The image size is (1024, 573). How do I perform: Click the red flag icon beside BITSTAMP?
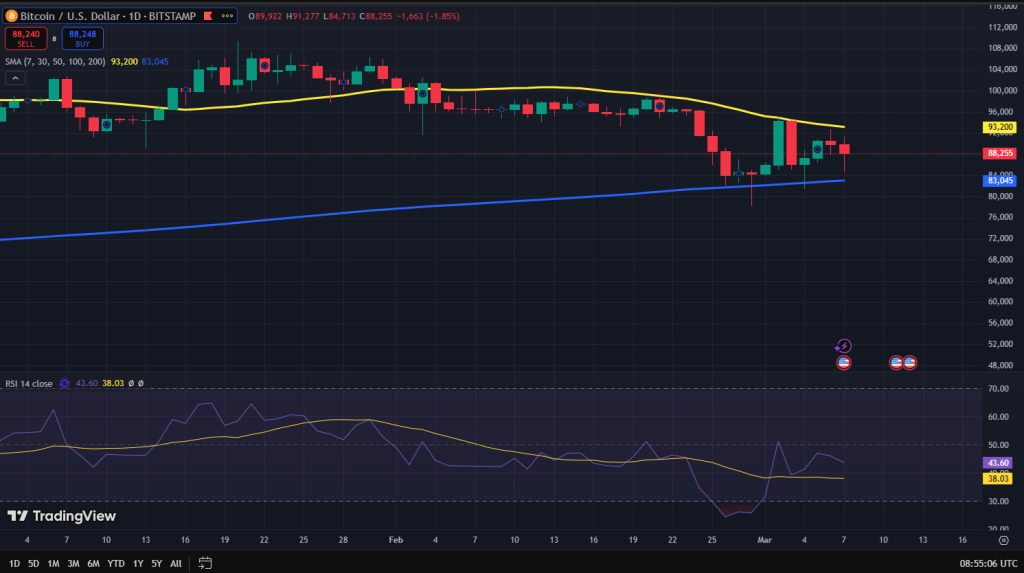click(x=208, y=16)
